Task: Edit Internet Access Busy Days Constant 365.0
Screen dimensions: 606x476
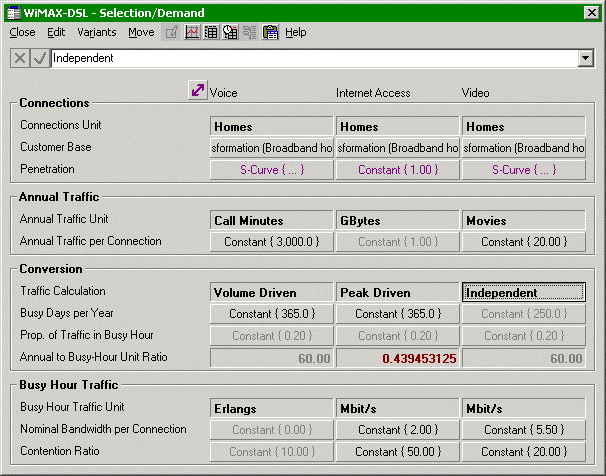Action: tap(397, 314)
